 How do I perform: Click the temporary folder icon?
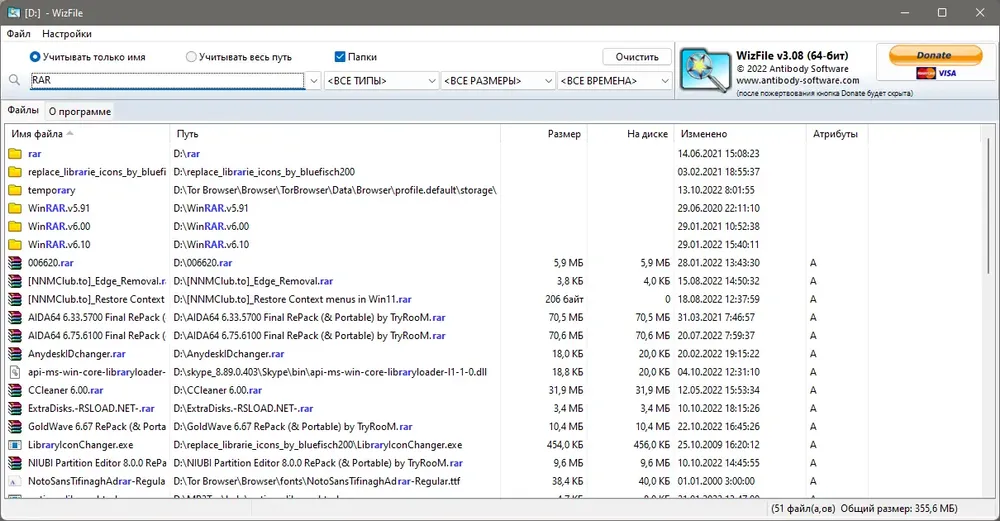click(15, 190)
